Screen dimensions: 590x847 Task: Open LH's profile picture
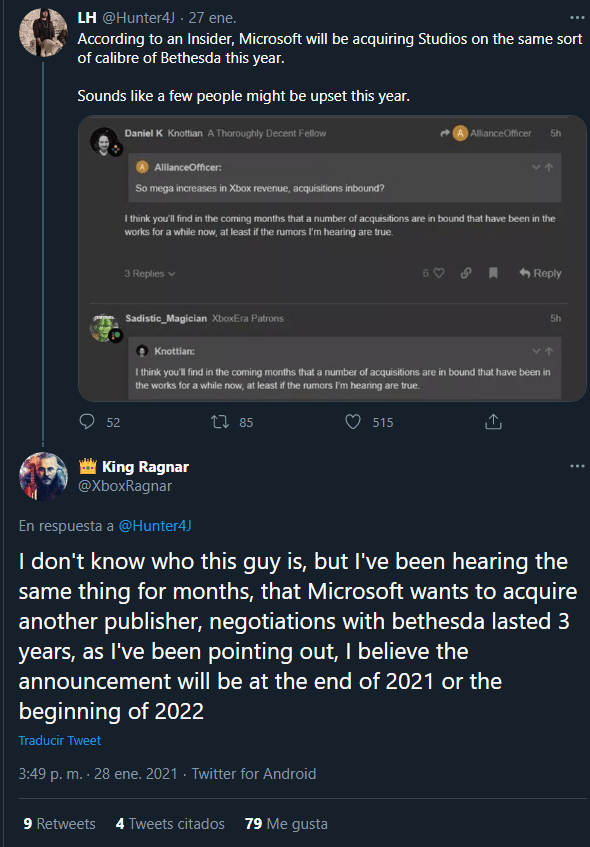pos(43,32)
